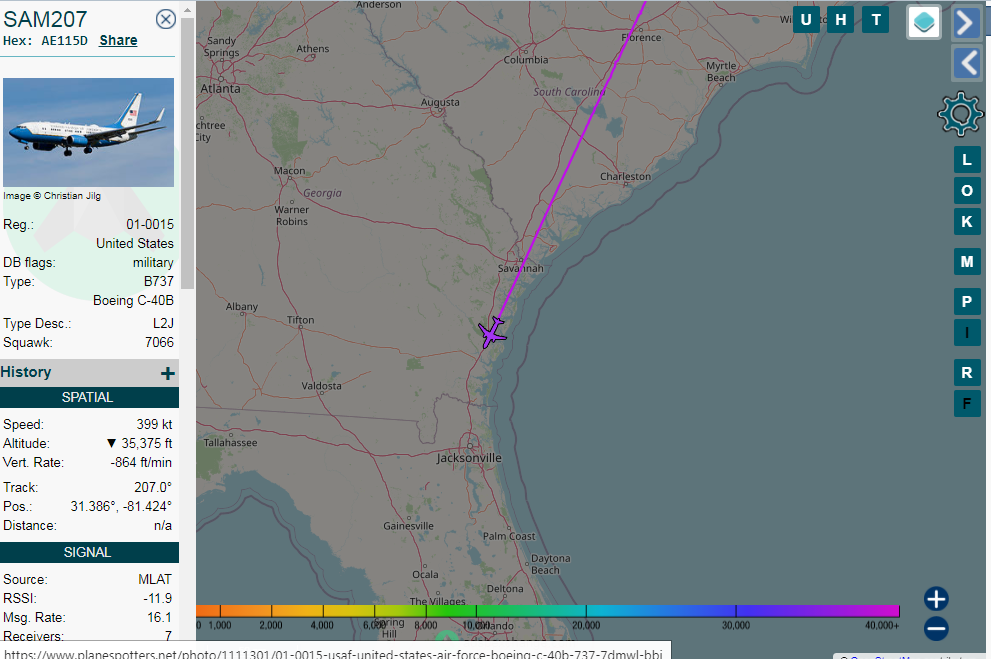Click the Gainesville label on the map
The image size is (991, 659).
tap(408, 526)
